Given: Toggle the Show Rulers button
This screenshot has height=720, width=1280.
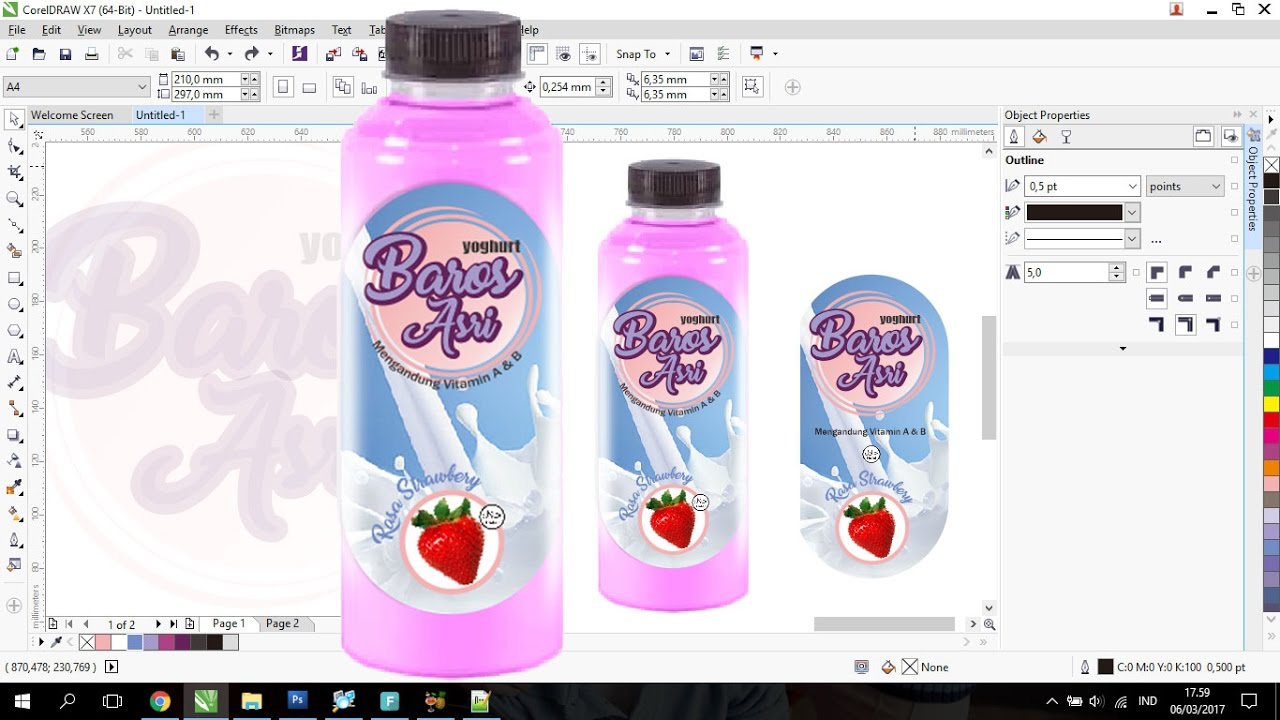Looking at the screenshot, I should [538, 54].
